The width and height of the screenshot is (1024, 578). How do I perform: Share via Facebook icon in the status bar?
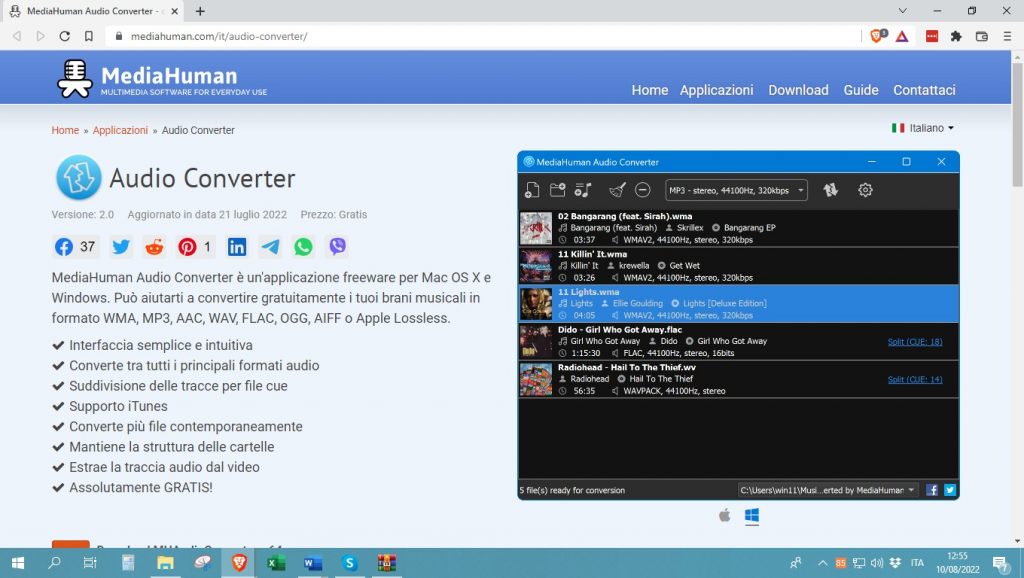click(x=931, y=490)
